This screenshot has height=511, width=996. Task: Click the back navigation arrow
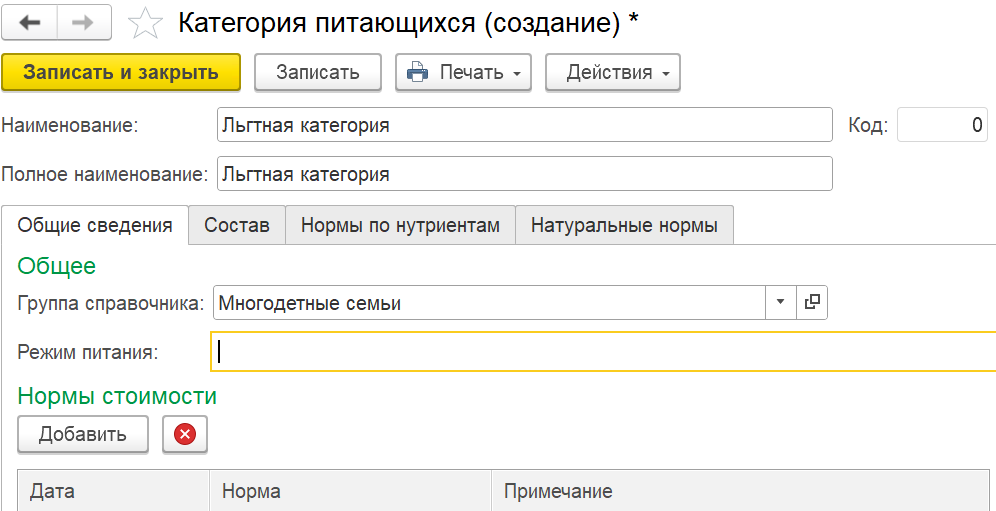[x=30, y=23]
